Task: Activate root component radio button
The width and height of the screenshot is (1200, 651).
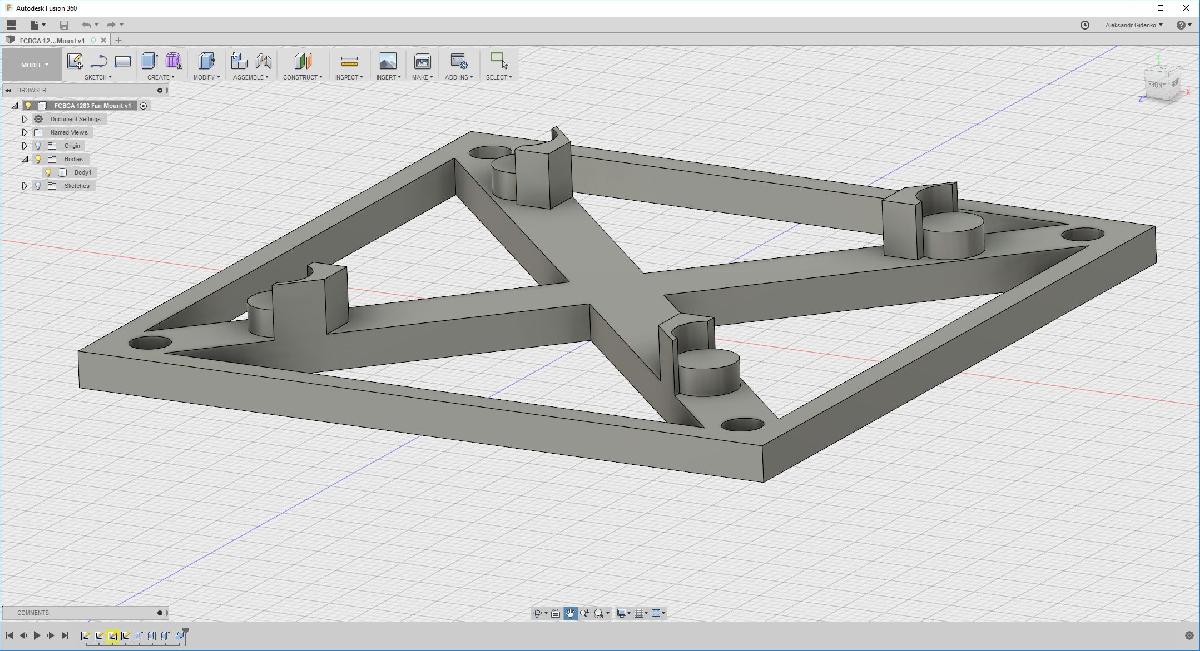Action: tap(144, 105)
